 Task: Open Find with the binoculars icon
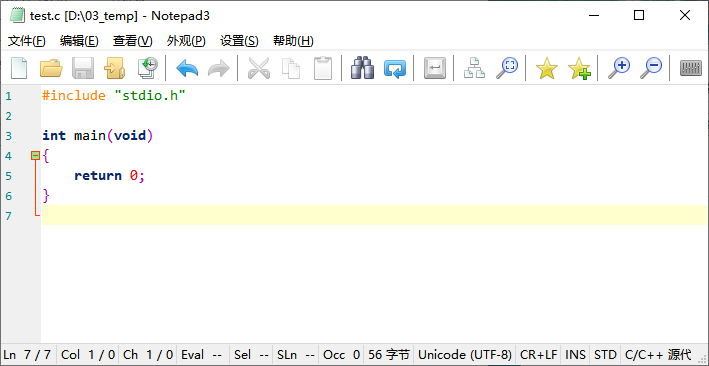(363, 68)
